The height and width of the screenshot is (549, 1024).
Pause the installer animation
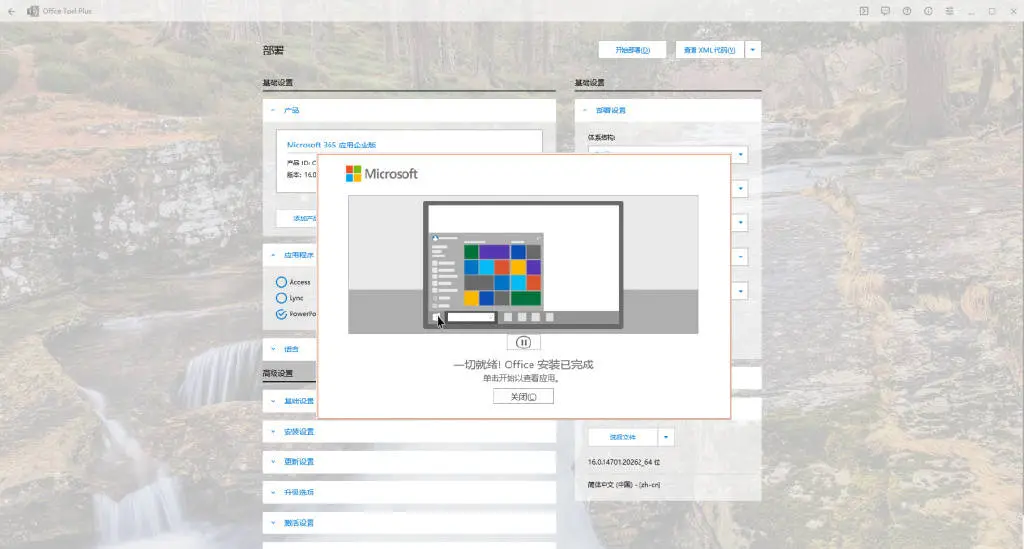click(x=523, y=342)
